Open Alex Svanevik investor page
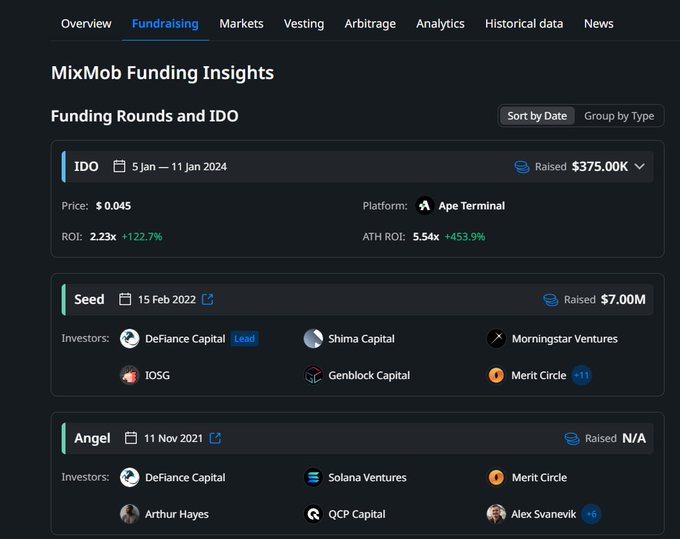This screenshot has width=680, height=539. tap(544, 514)
